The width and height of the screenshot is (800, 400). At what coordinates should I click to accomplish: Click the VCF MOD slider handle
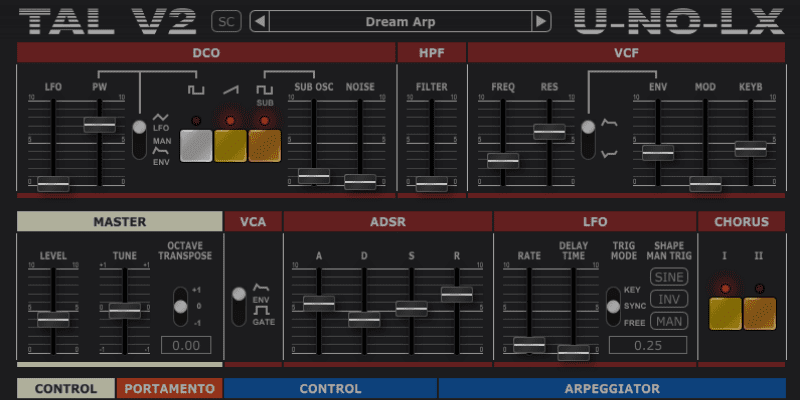[x=705, y=184]
